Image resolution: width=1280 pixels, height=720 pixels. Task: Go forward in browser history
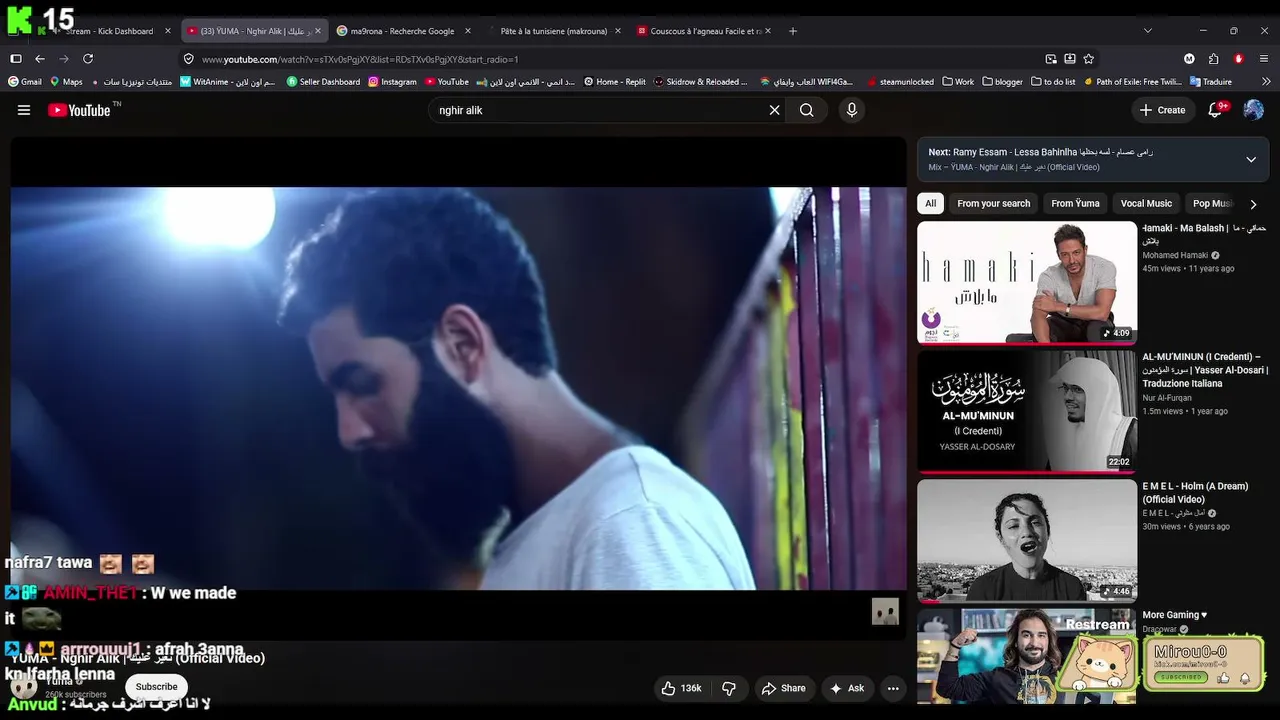(x=64, y=59)
